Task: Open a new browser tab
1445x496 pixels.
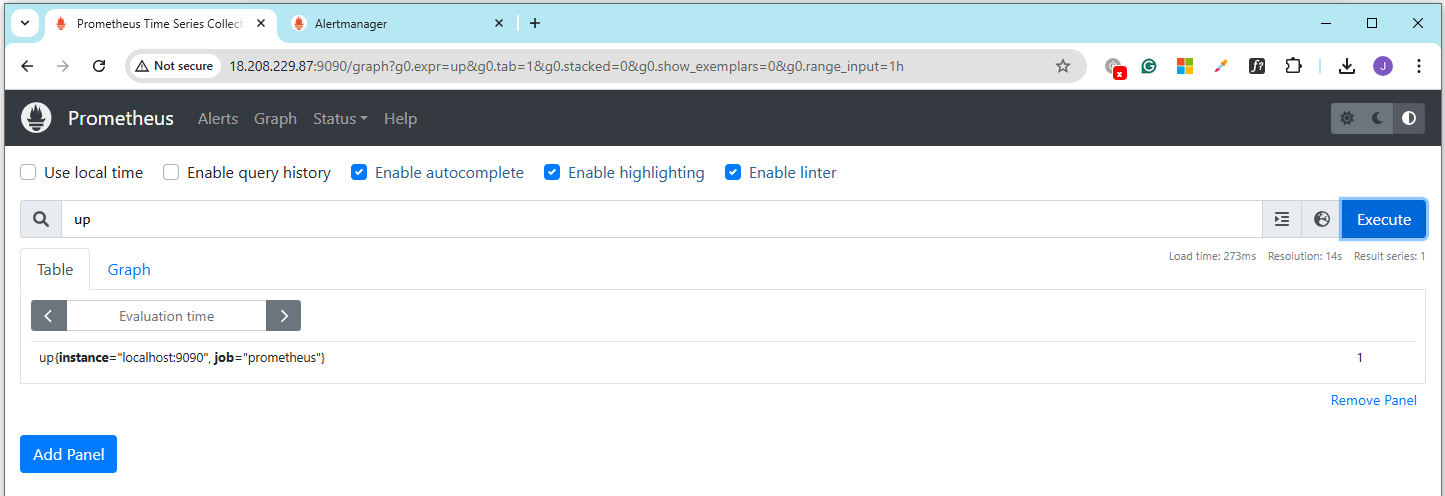Action: click(535, 23)
